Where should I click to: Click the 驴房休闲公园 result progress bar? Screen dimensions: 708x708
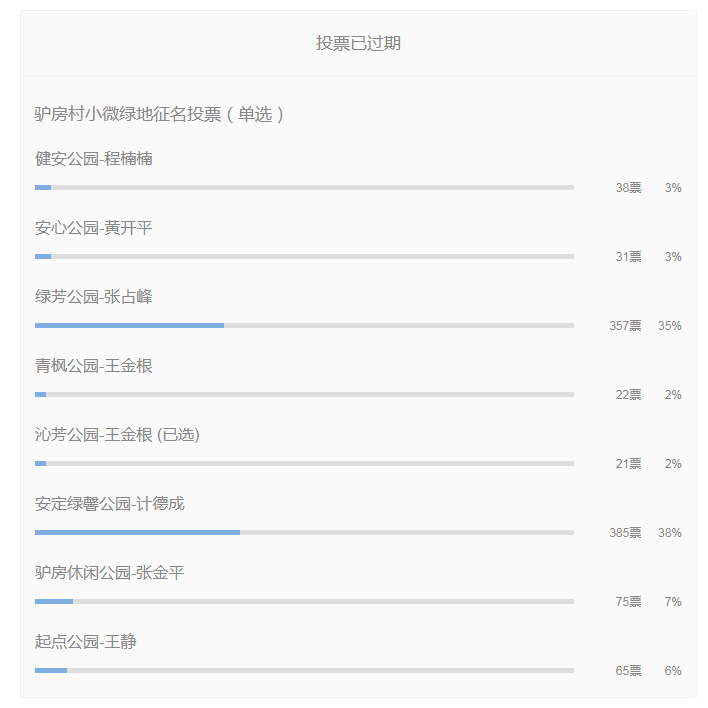(304, 601)
